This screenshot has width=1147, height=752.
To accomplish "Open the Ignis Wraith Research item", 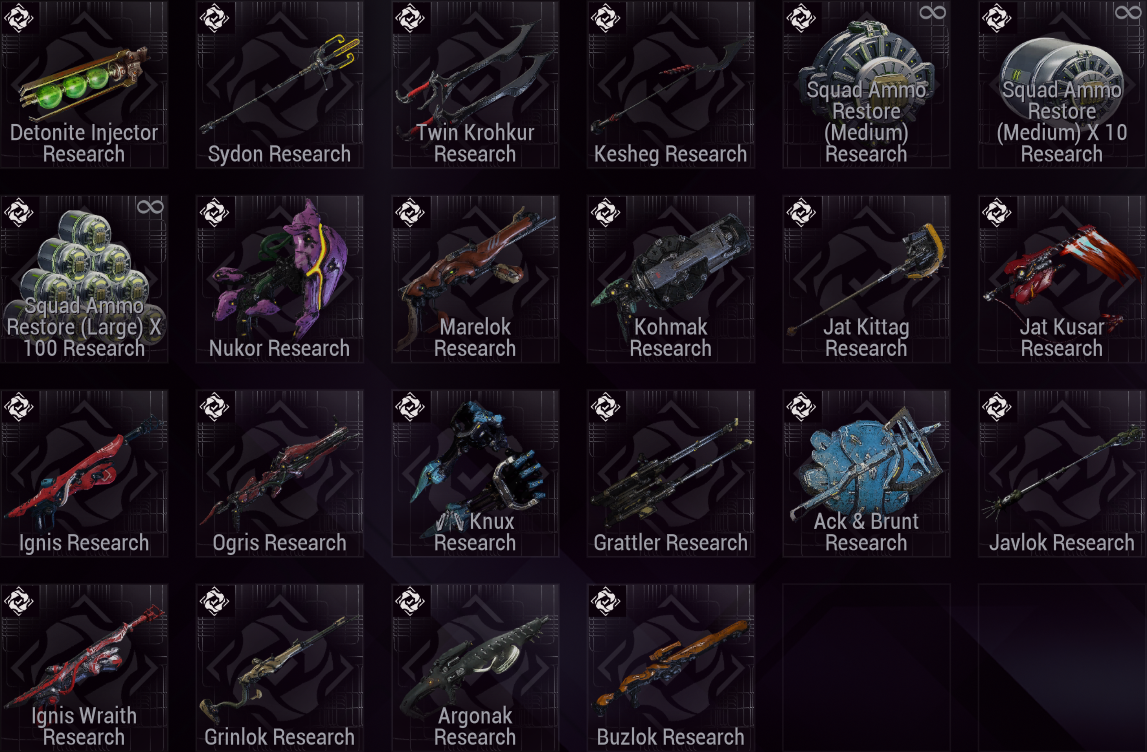I will pos(84,667).
